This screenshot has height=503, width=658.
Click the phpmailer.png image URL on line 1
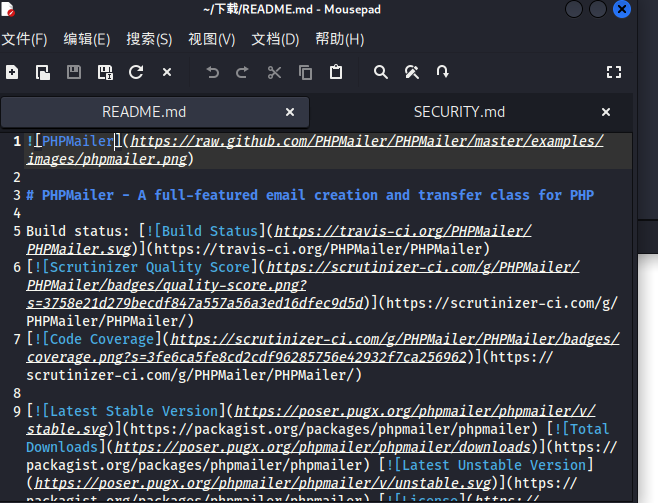coord(315,150)
